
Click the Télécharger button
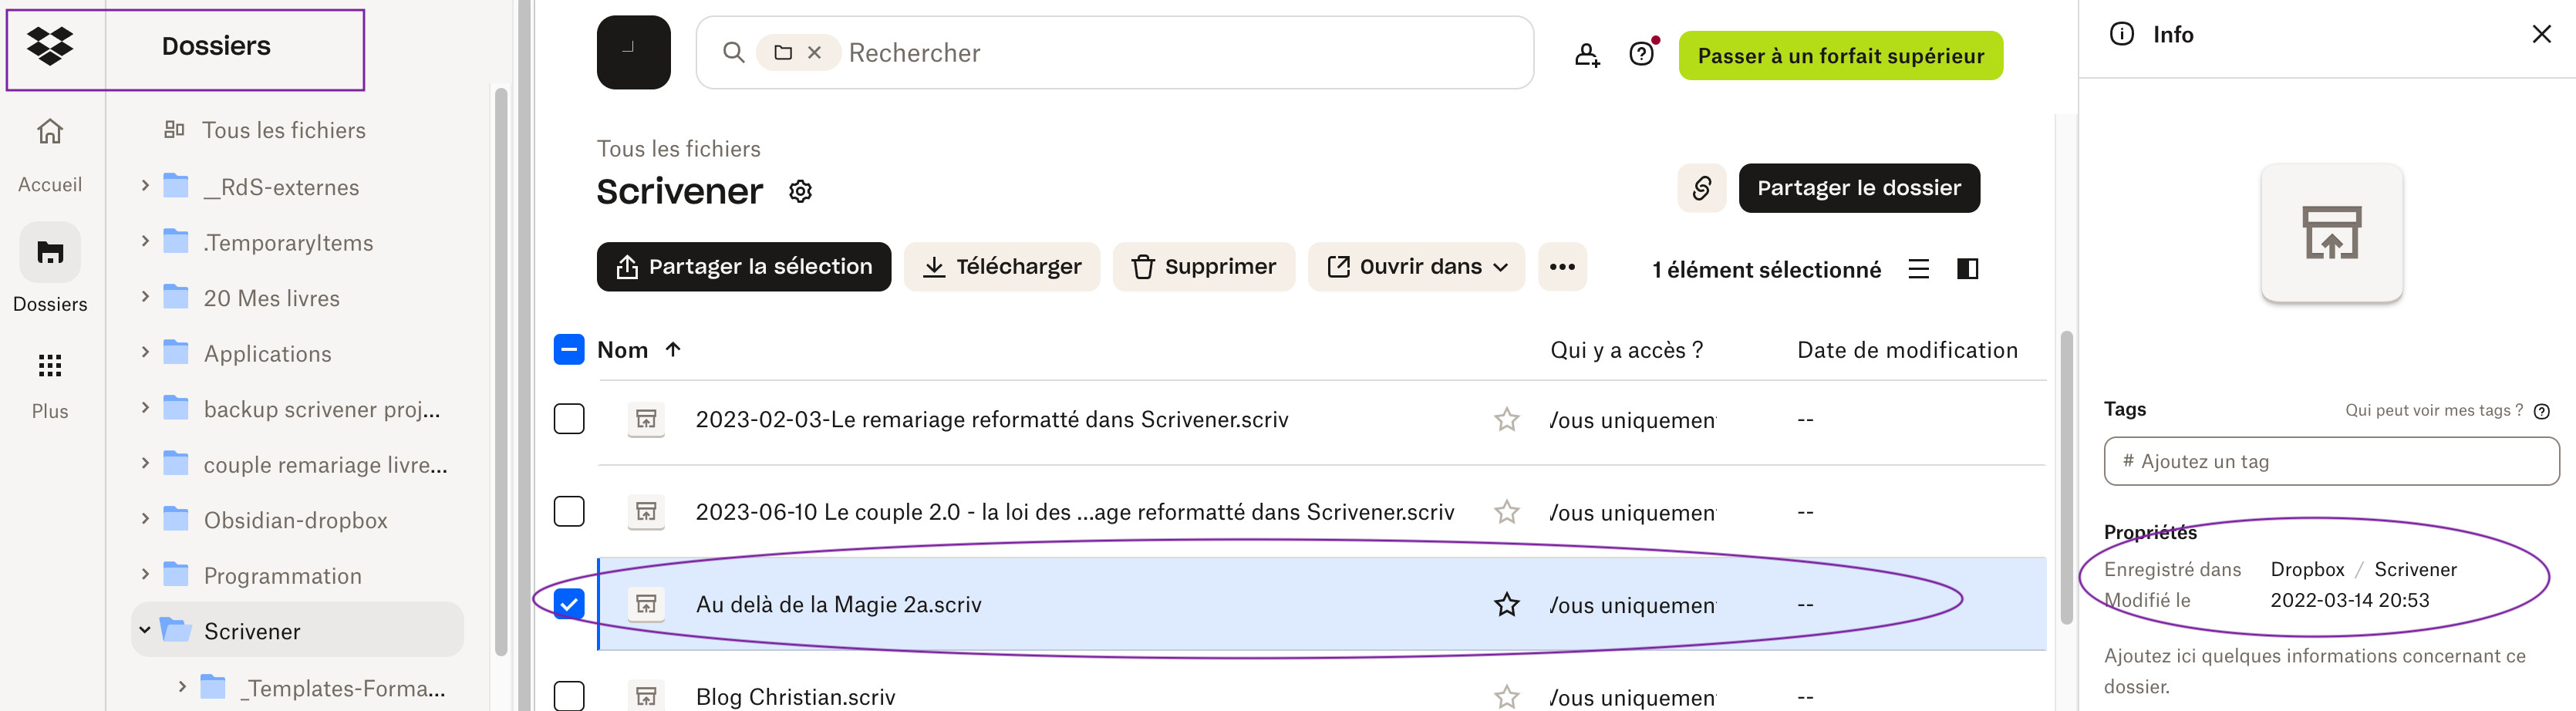click(x=1001, y=267)
